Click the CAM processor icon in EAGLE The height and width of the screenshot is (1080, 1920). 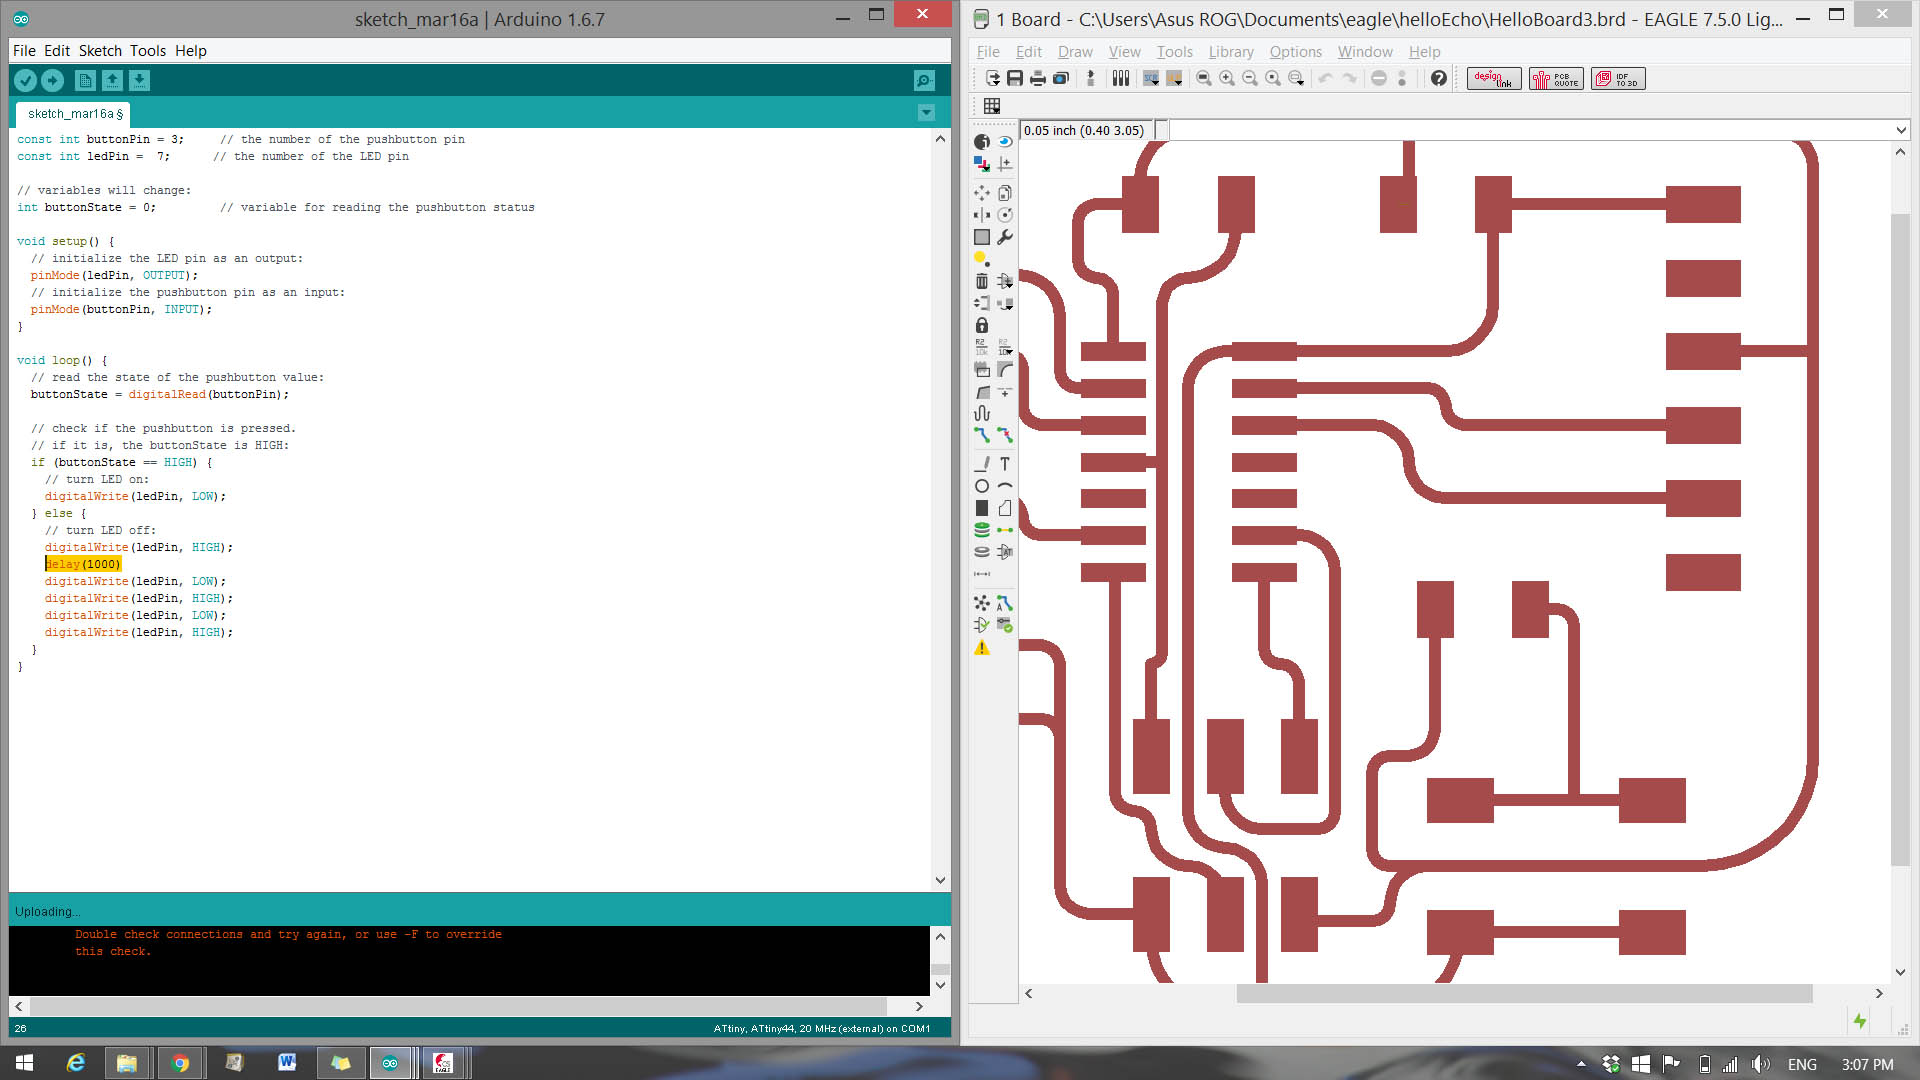pyautogui.click(x=1061, y=79)
